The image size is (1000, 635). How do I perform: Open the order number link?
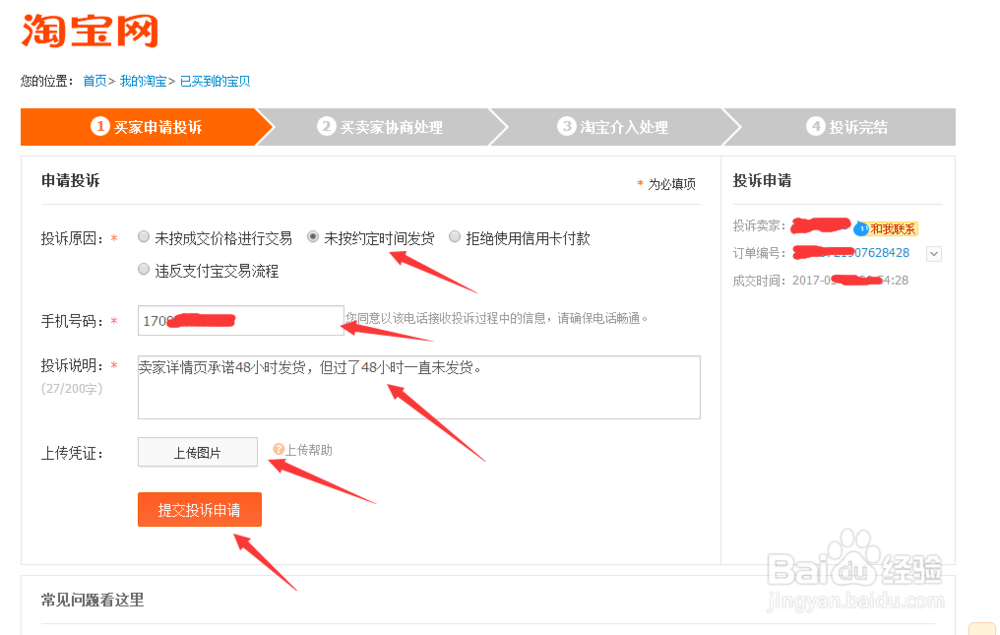point(851,252)
